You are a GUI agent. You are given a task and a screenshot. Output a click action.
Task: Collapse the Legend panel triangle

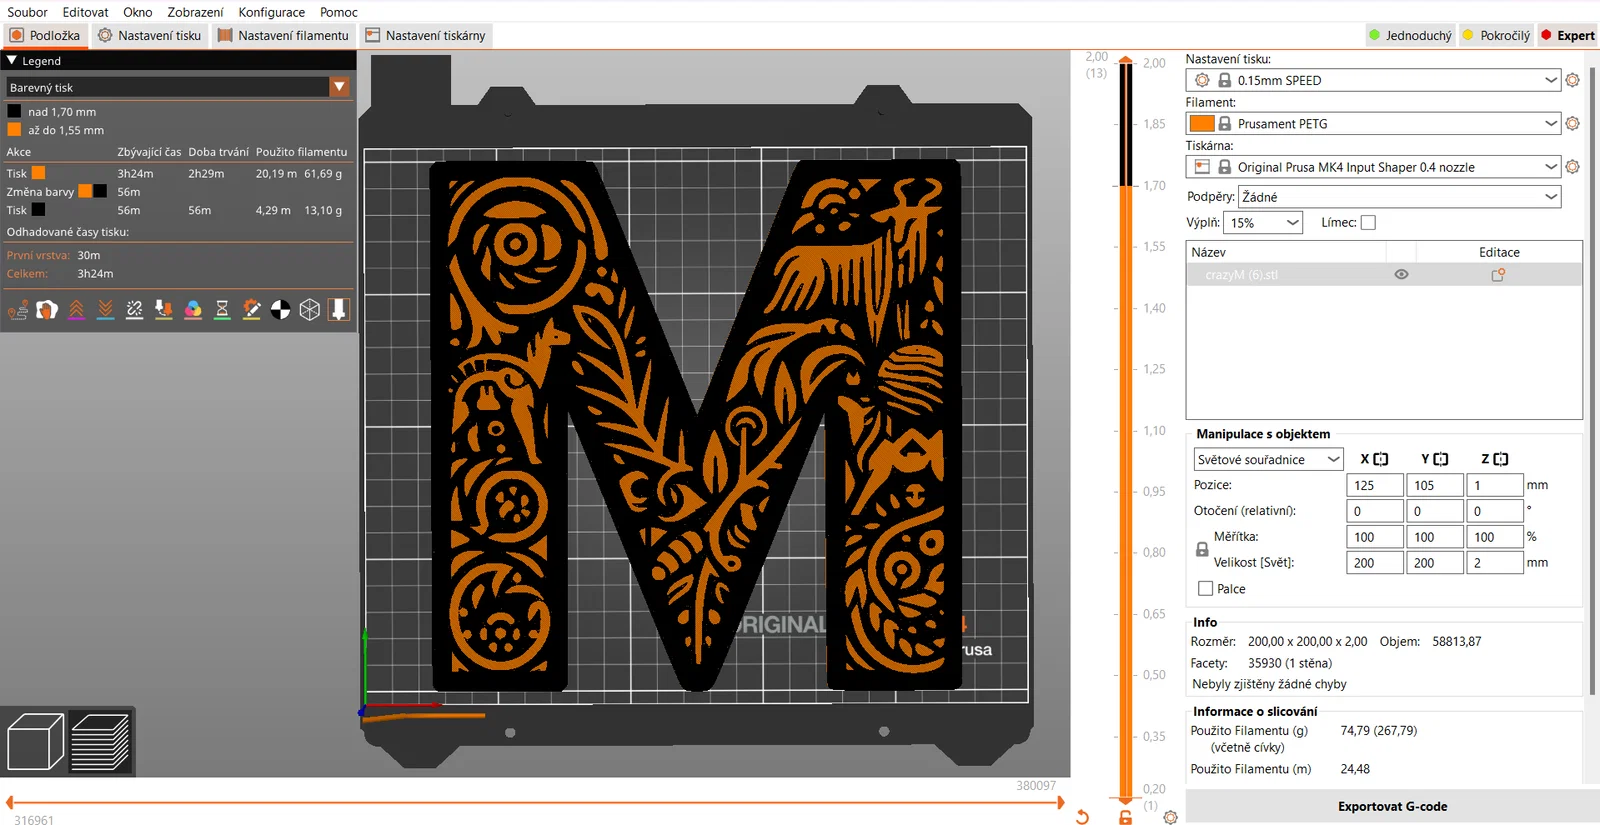[x=12, y=61]
